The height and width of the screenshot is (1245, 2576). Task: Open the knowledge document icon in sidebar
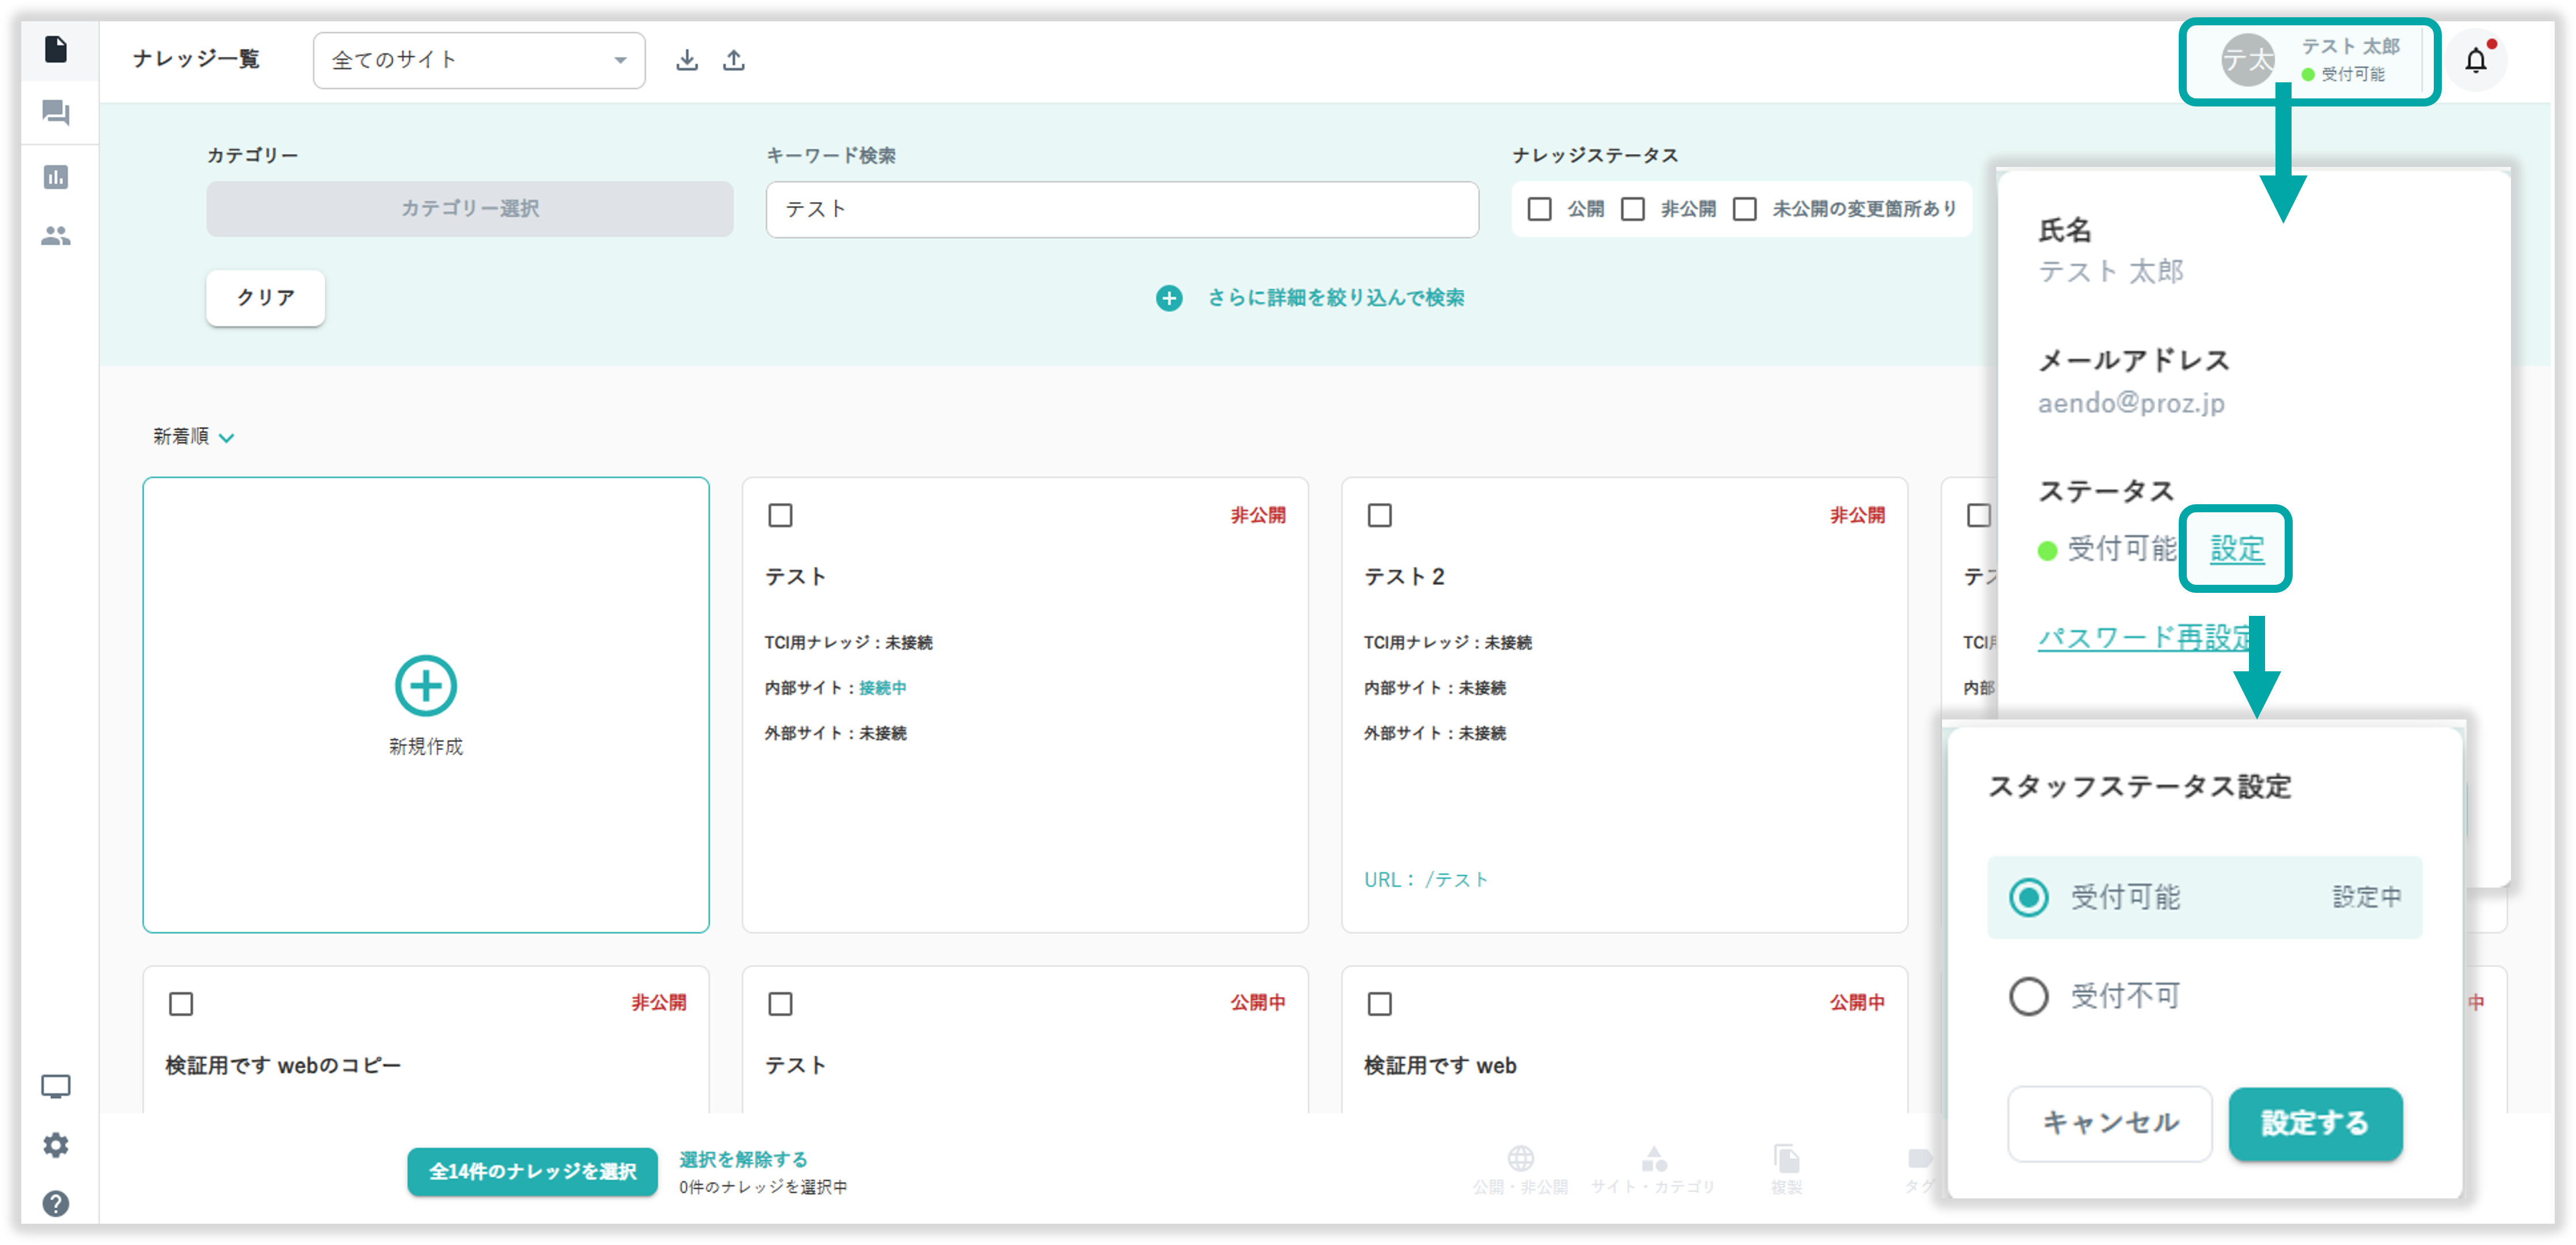point(56,49)
